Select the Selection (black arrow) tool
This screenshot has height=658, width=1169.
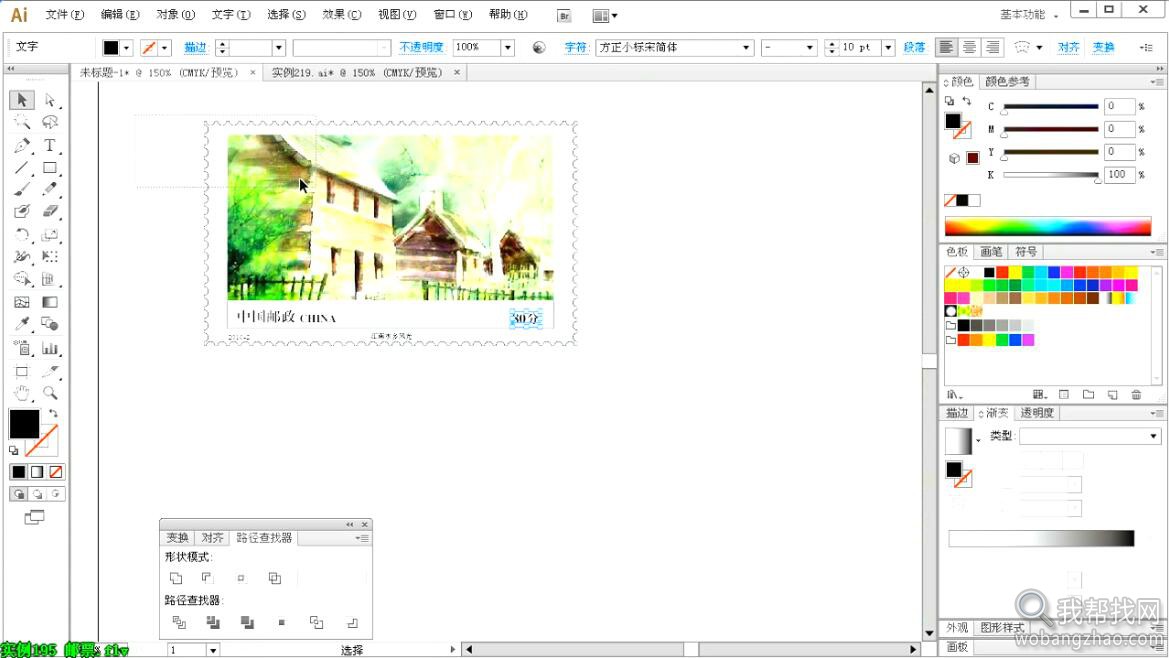point(22,99)
